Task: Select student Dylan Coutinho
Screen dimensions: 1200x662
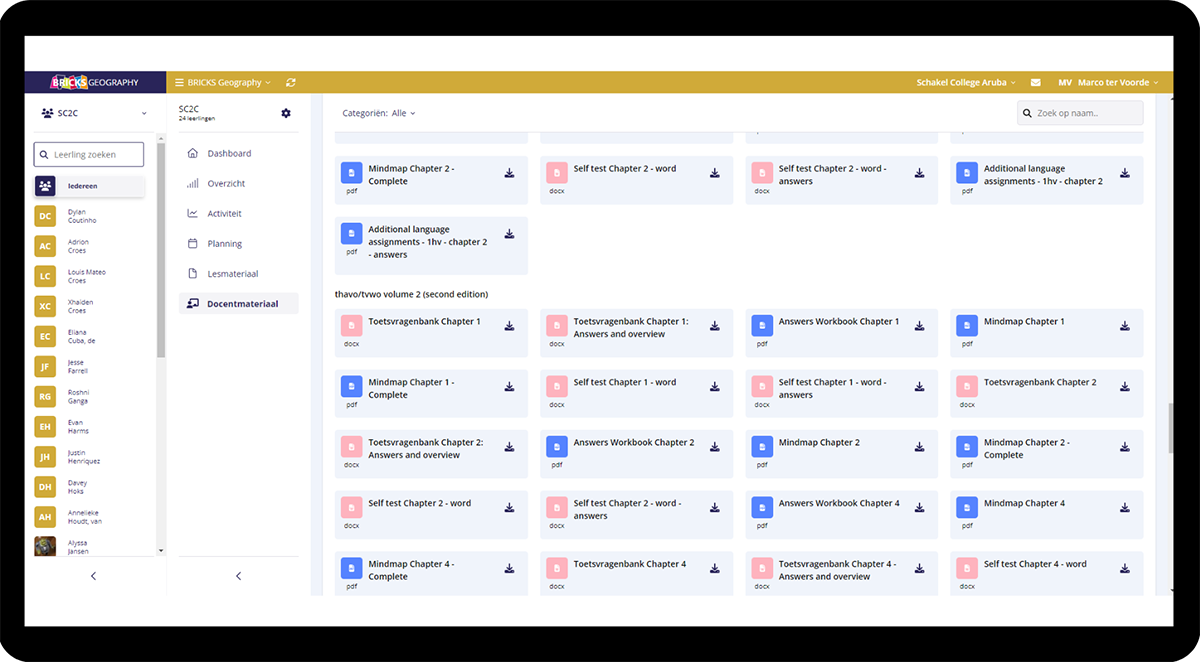Action: pos(78,216)
